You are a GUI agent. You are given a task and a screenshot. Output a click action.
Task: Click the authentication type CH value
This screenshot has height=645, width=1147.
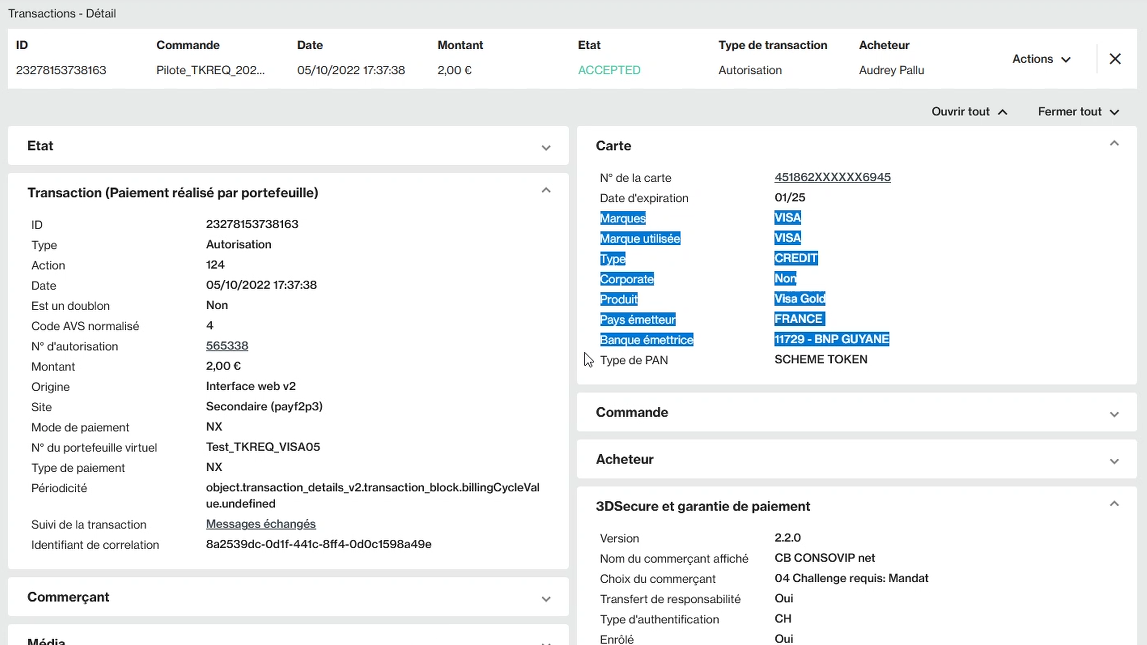click(783, 619)
